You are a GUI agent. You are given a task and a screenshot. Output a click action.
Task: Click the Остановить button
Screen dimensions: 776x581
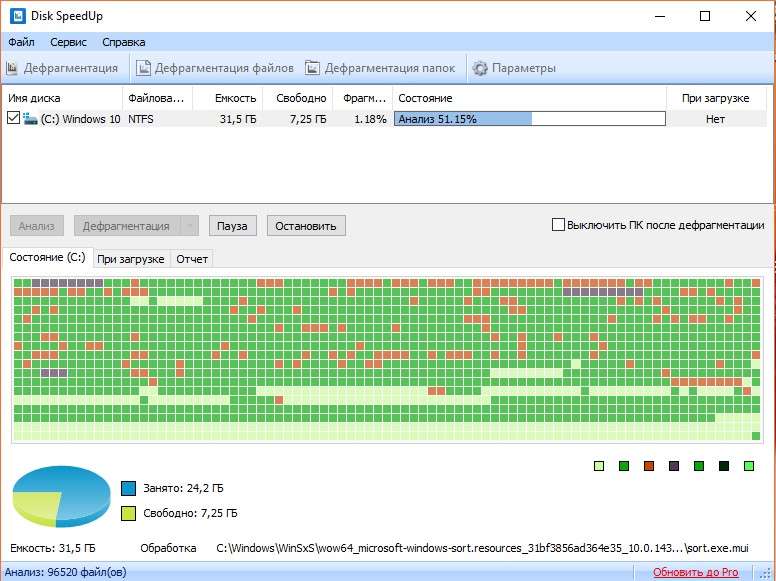pyautogui.click(x=306, y=226)
